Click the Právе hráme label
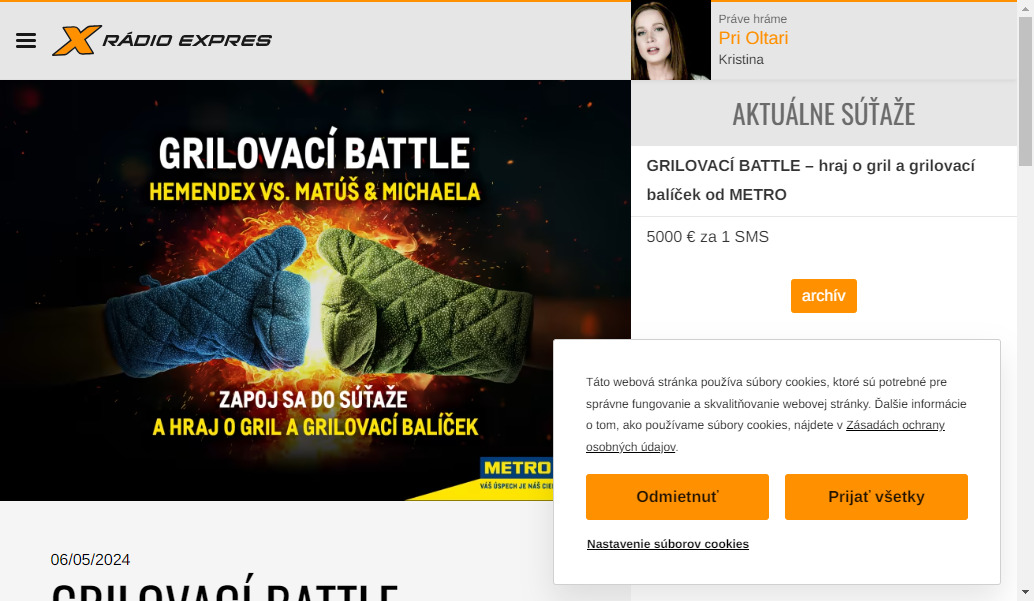Screen dimensions: 1034x601 (x=752, y=19)
